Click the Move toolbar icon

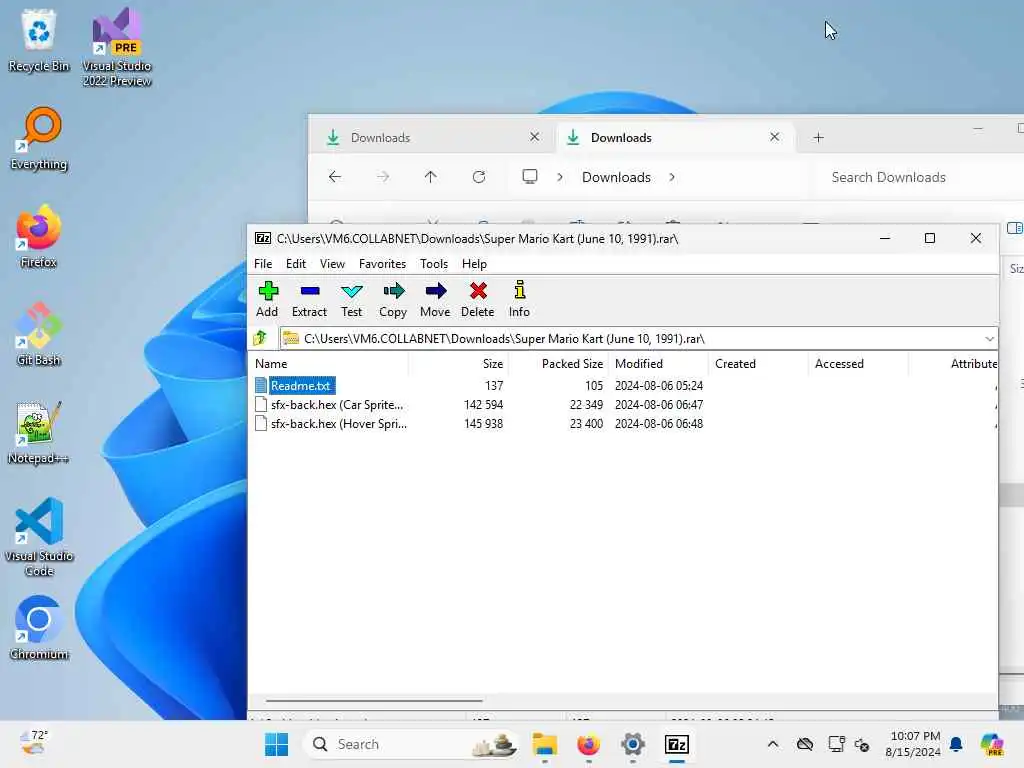pos(435,299)
